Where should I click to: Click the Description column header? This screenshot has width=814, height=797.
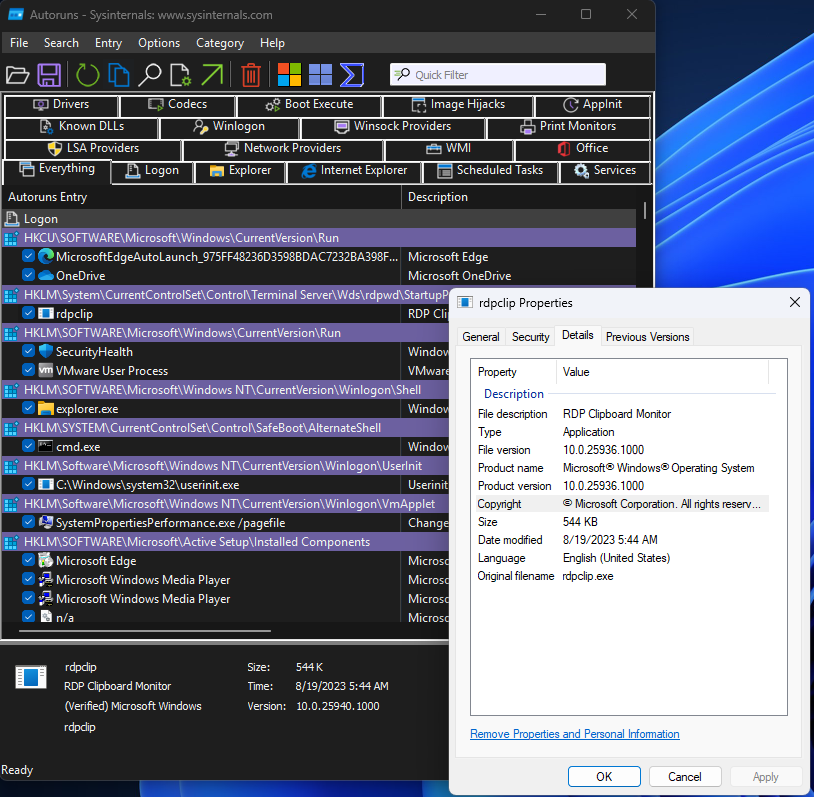(519, 197)
